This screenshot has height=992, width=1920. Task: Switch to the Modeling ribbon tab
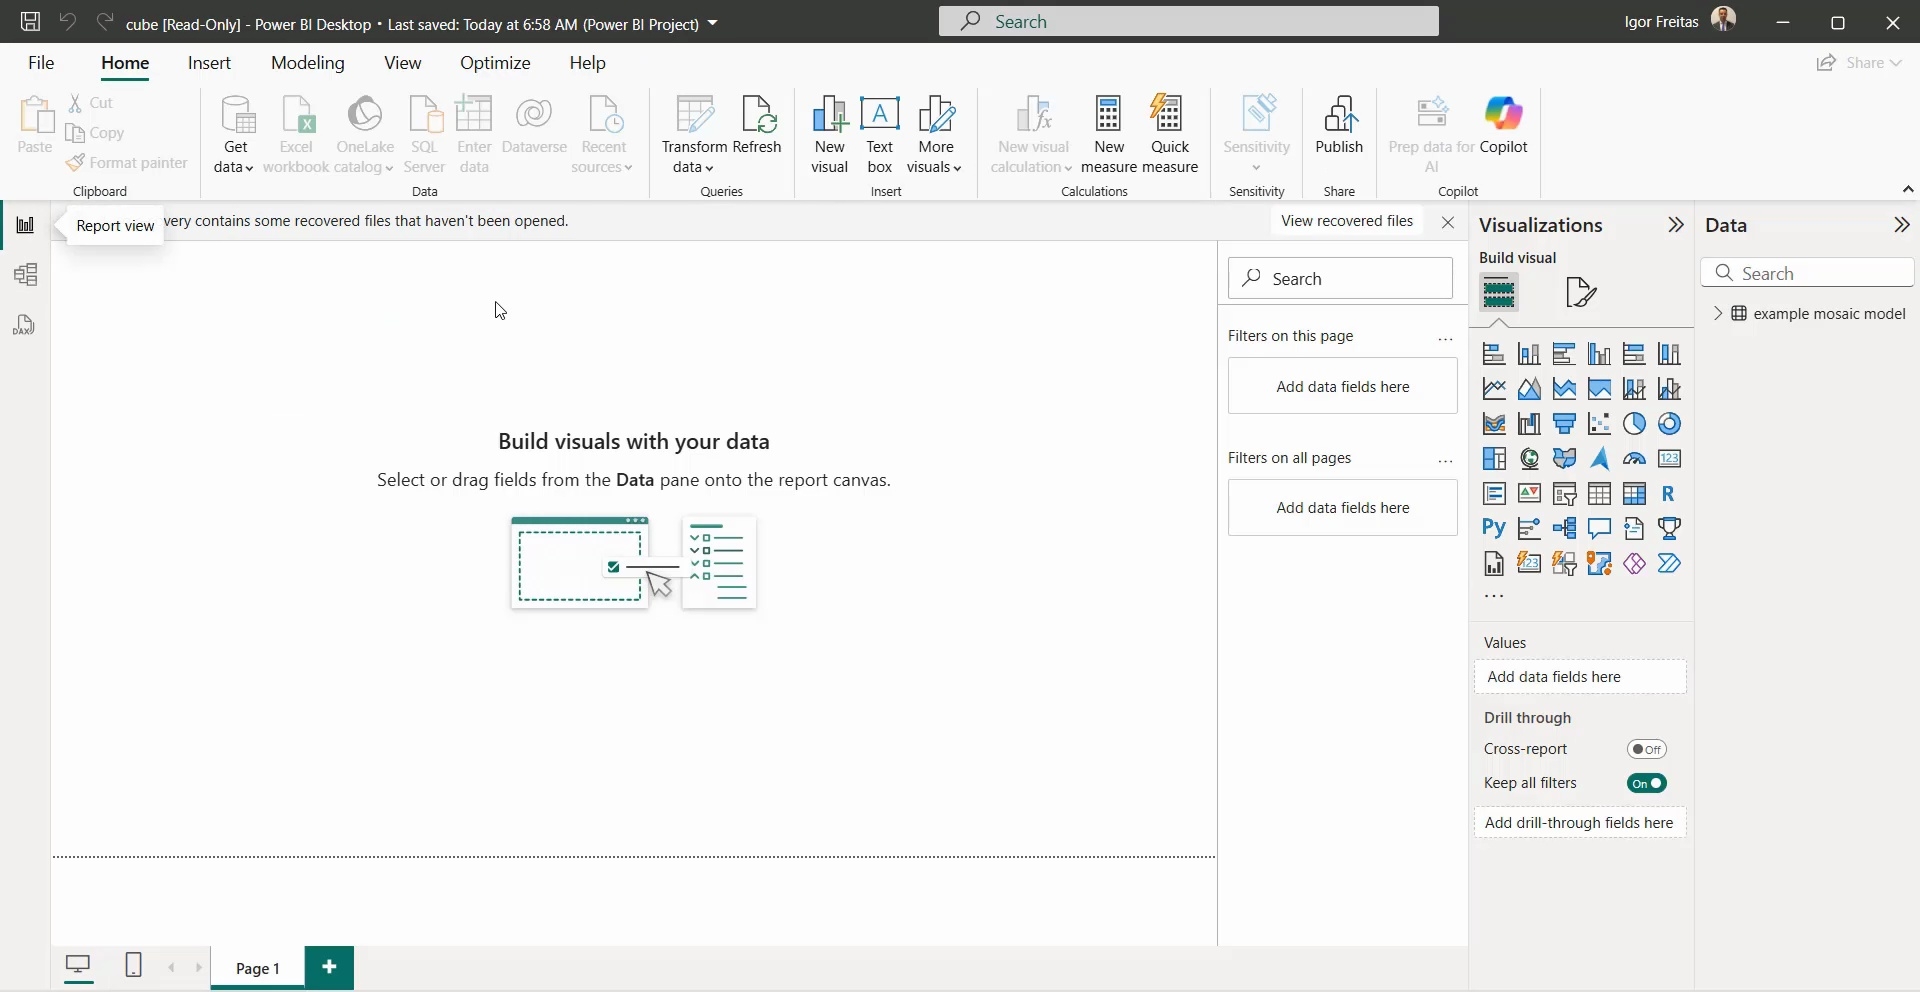(308, 62)
